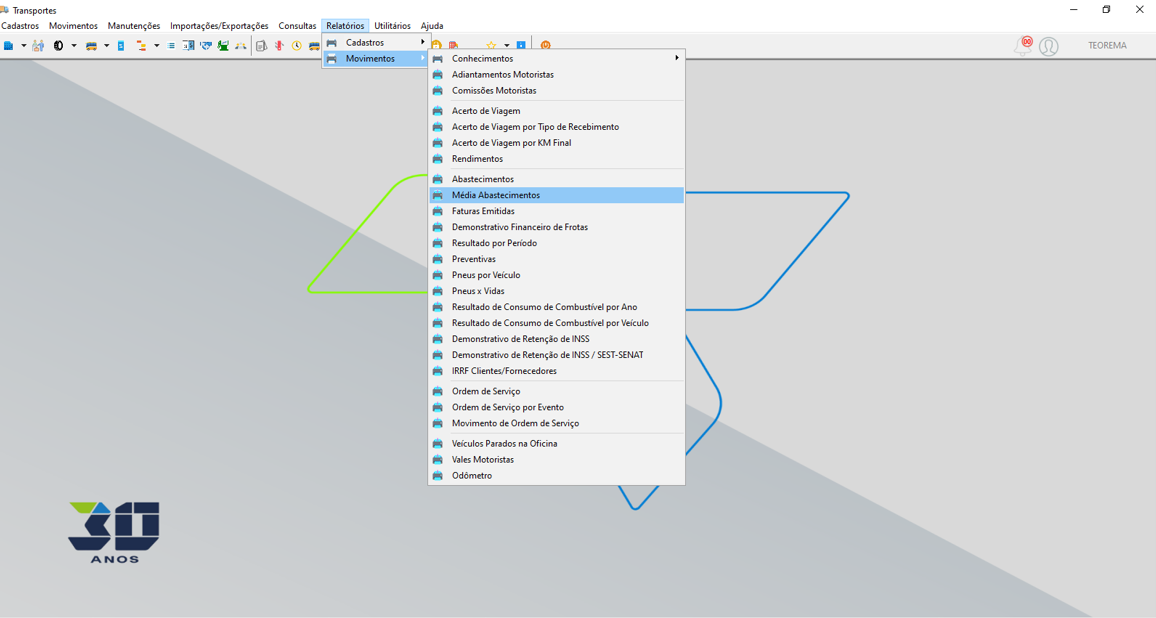Viewport: 1156px width, 618px height.
Task: Open Pneus por Veículo report
Action: [557, 275]
